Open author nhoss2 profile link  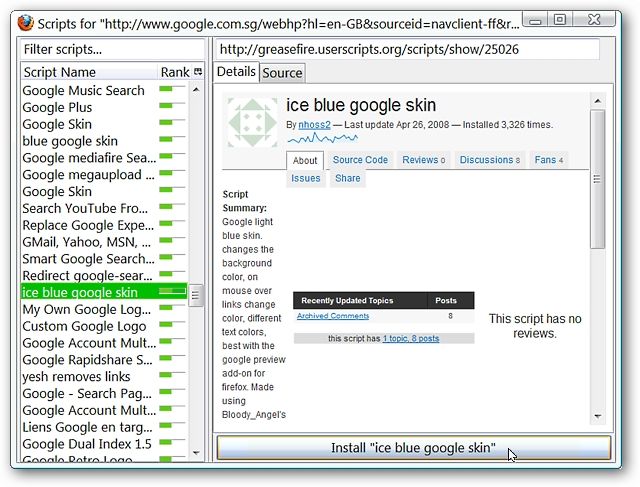click(x=314, y=125)
